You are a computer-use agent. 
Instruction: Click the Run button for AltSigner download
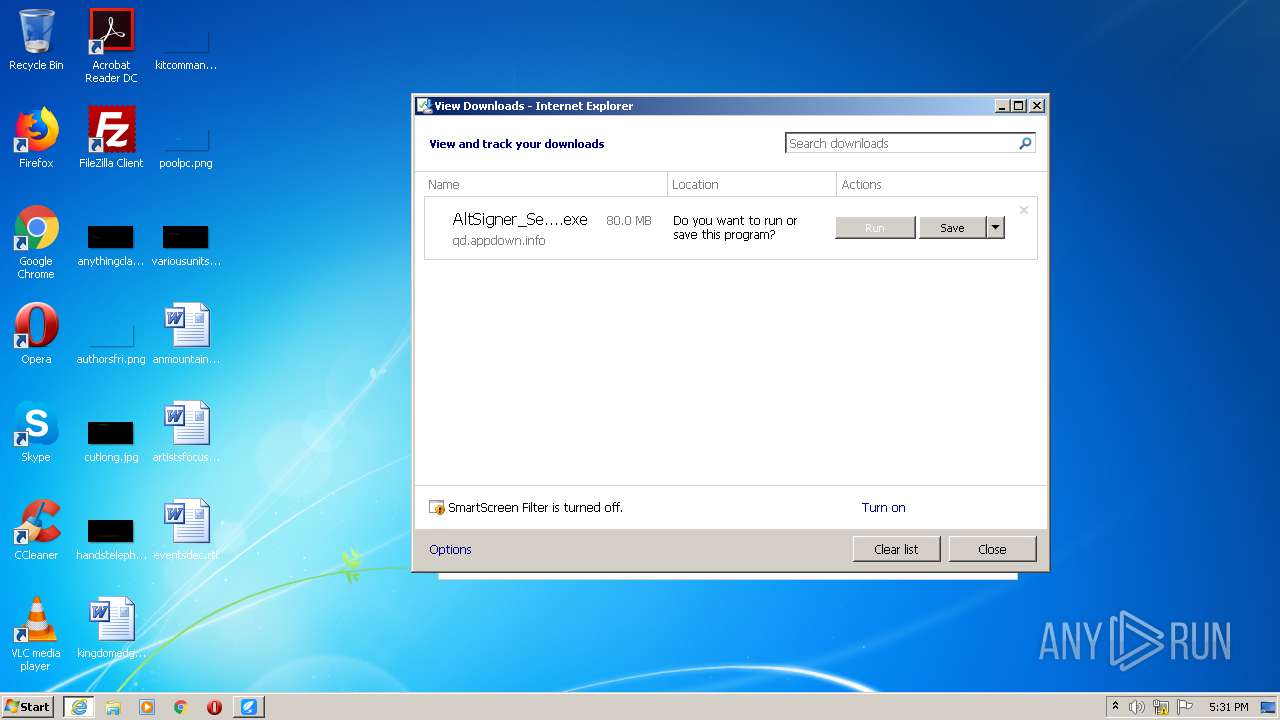tap(875, 228)
